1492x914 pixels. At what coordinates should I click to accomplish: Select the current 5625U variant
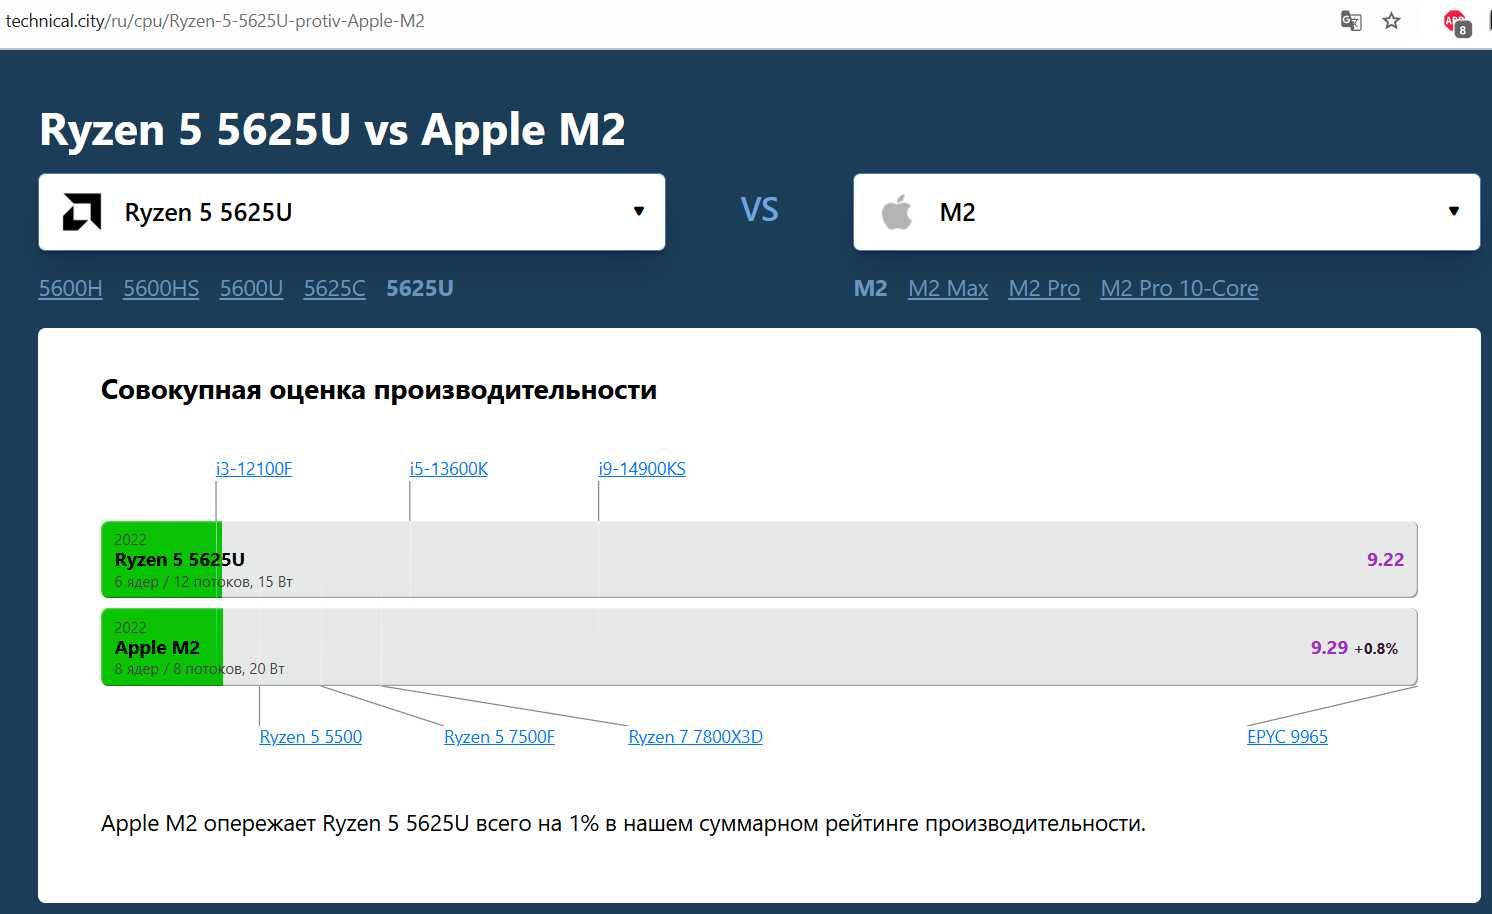point(420,288)
